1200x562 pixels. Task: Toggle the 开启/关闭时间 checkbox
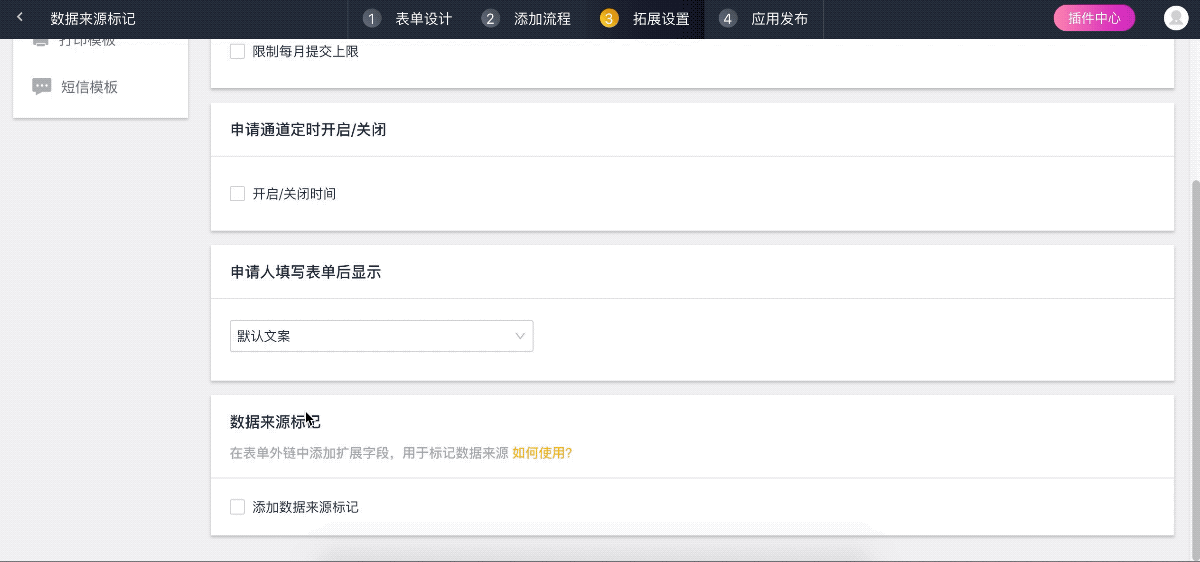pyautogui.click(x=238, y=194)
